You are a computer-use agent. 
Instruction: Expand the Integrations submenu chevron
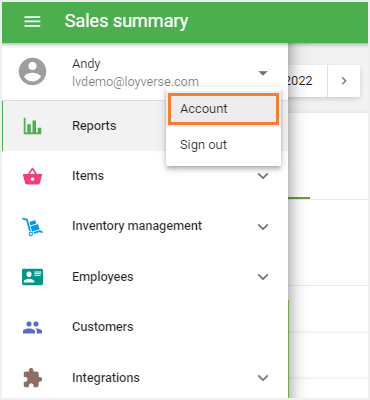263,378
